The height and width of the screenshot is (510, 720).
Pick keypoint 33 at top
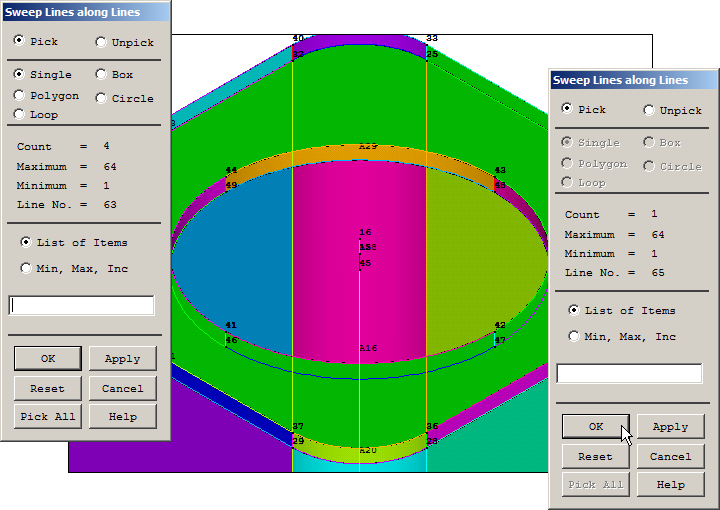pos(432,38)
